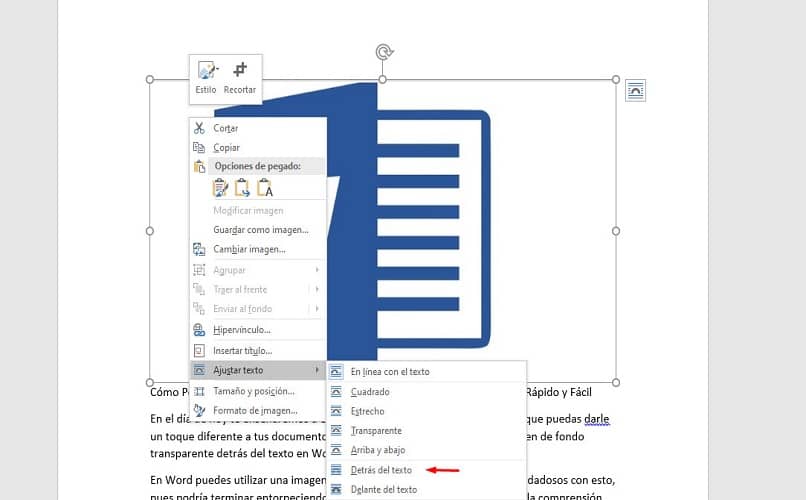
Task: Click the Insertar título icon
Action: point(199,350)
